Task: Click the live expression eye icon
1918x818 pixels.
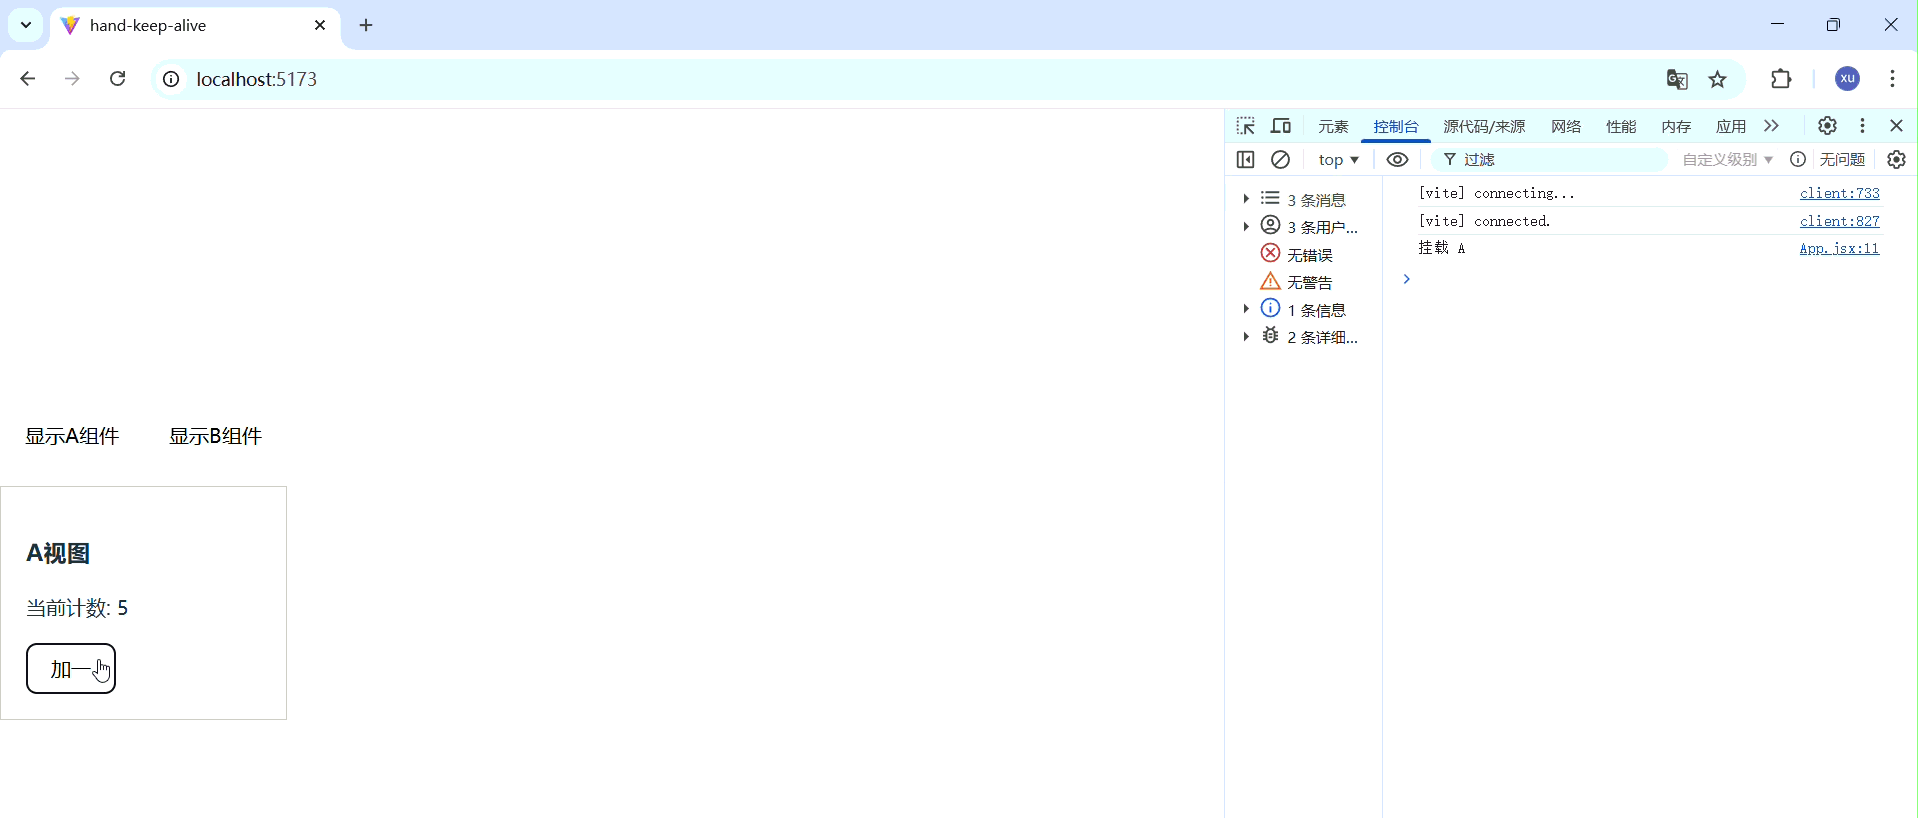Action: (1397, 160)
